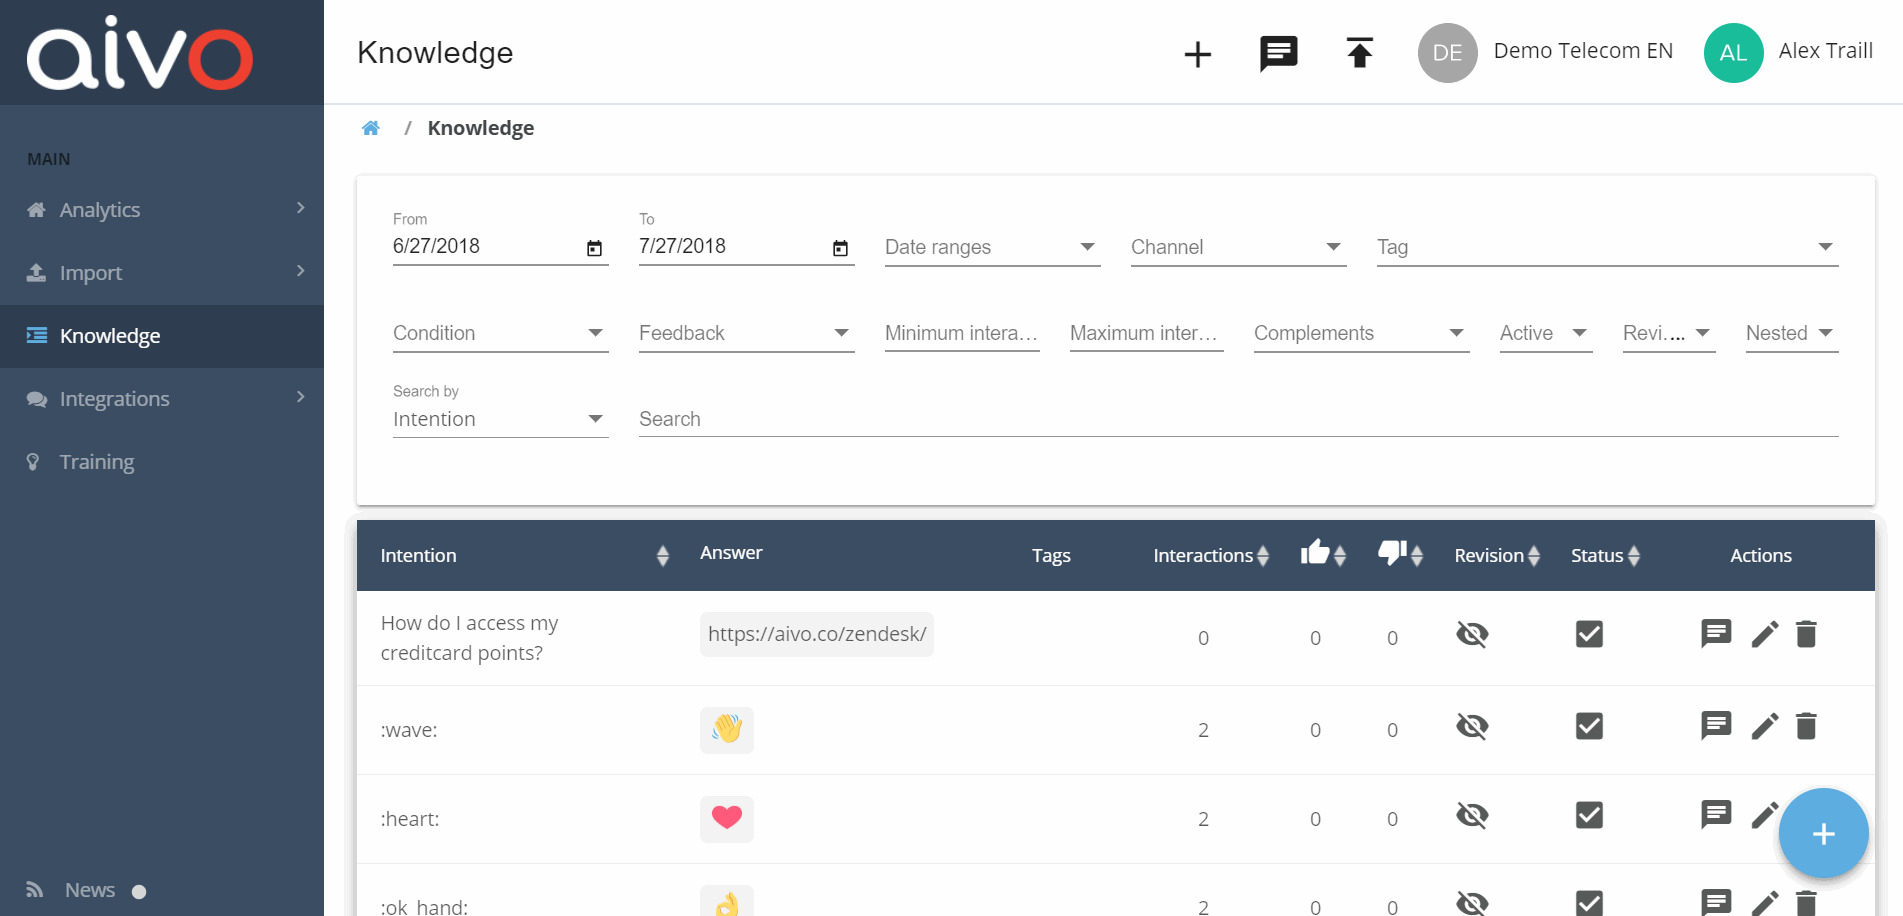Open the Active filter dropdown

coord(1546,333)
